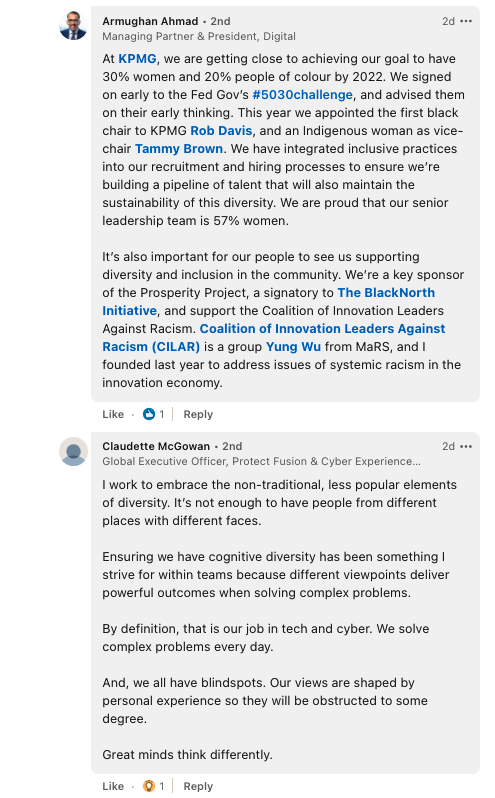Reply to Armughan Ahmad's comment

pos(198,414)
